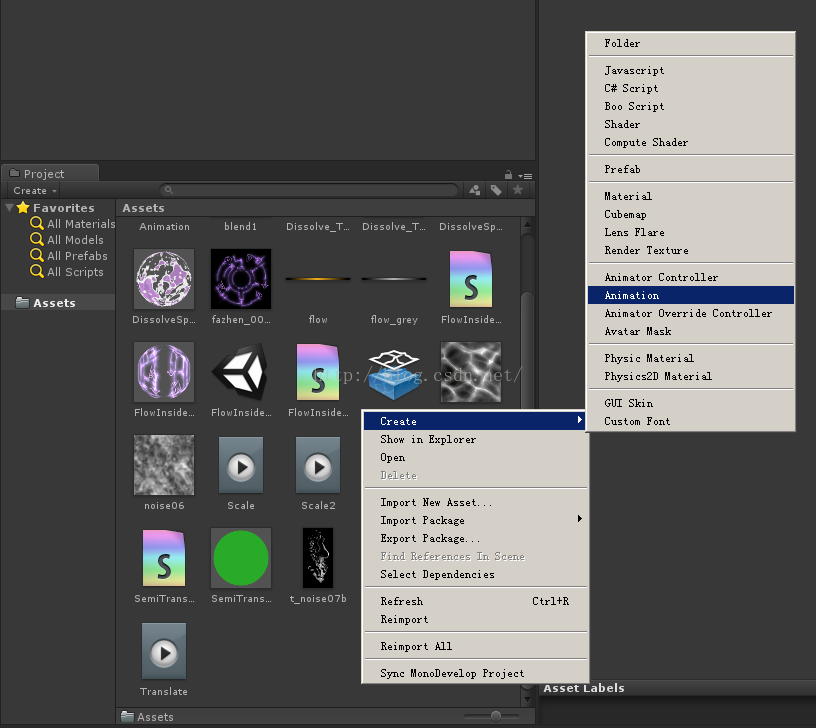Adjust the asset icon size slider
Image resolution: width=816 pixels, height=728 pixels.
coord(496,716)
